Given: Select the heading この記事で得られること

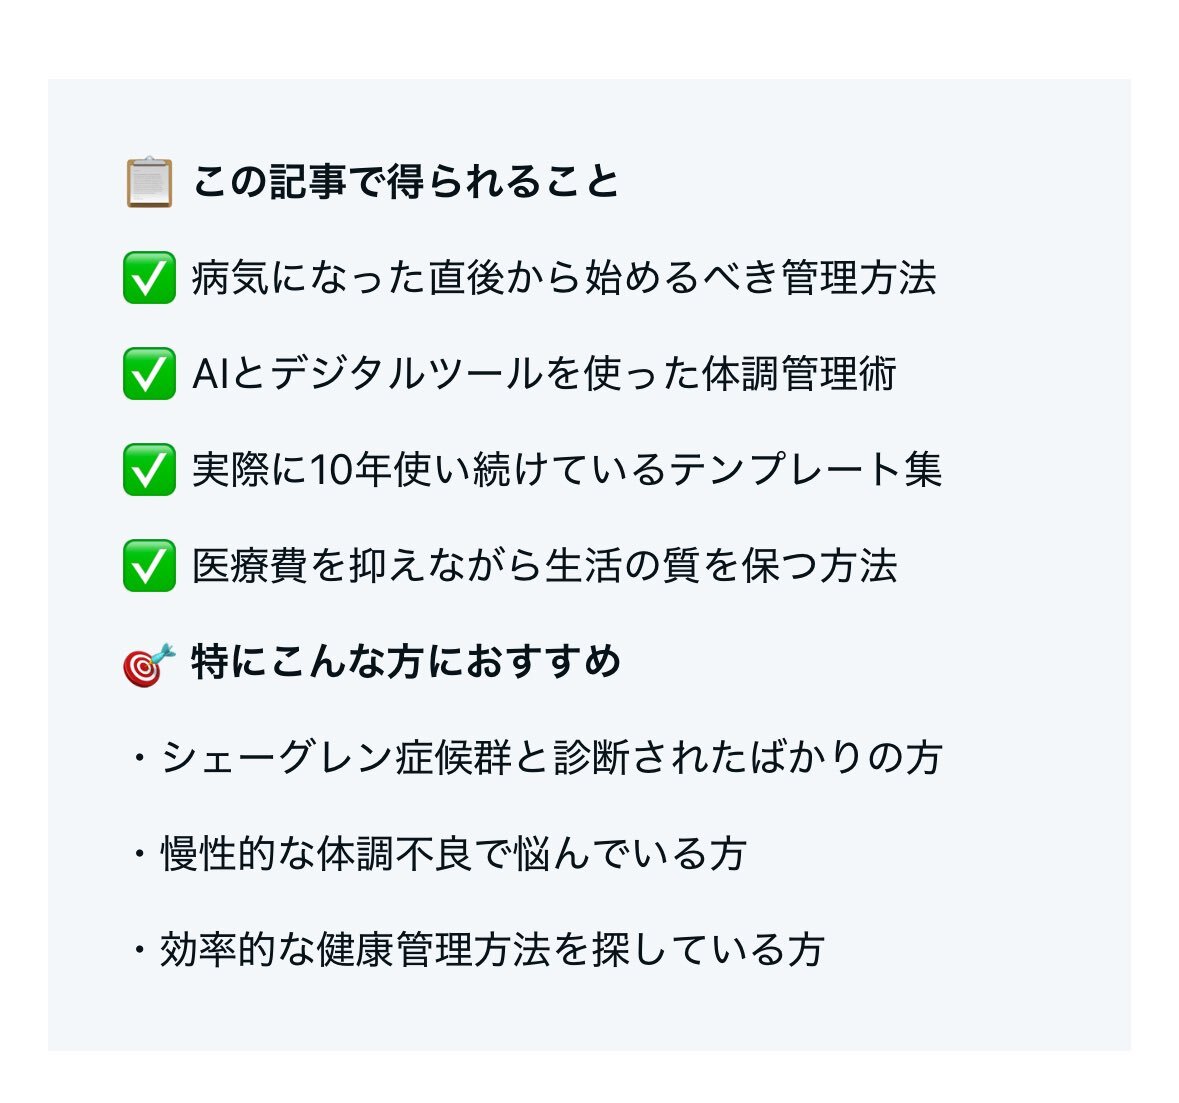Looking at the screenshot, I should pos(406,182).
